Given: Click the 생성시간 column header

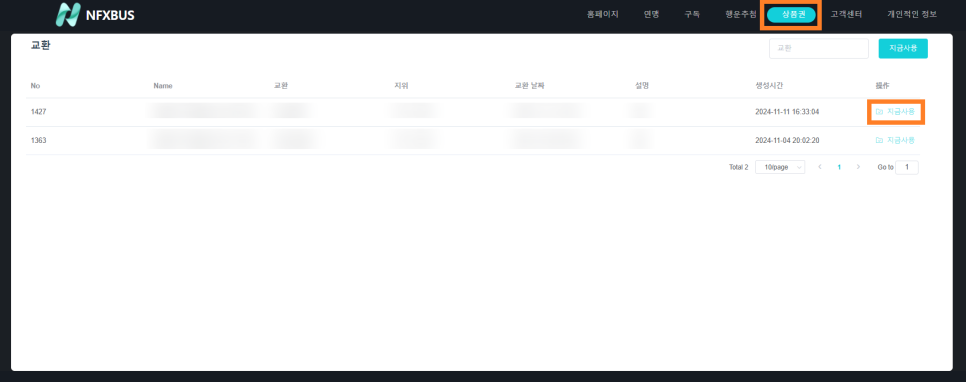Looking at the screenshot, I should (769, 86).
